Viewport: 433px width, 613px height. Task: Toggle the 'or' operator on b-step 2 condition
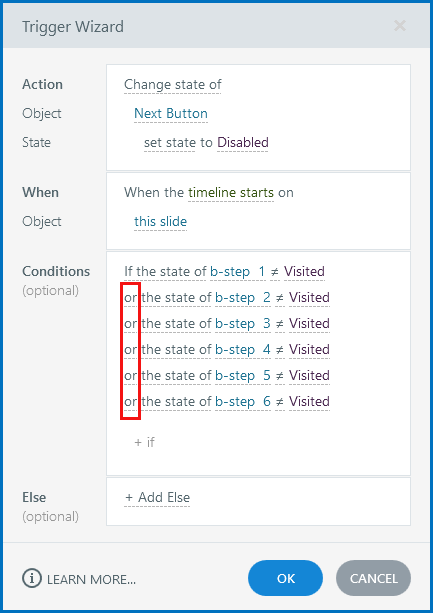click(131, 298)
